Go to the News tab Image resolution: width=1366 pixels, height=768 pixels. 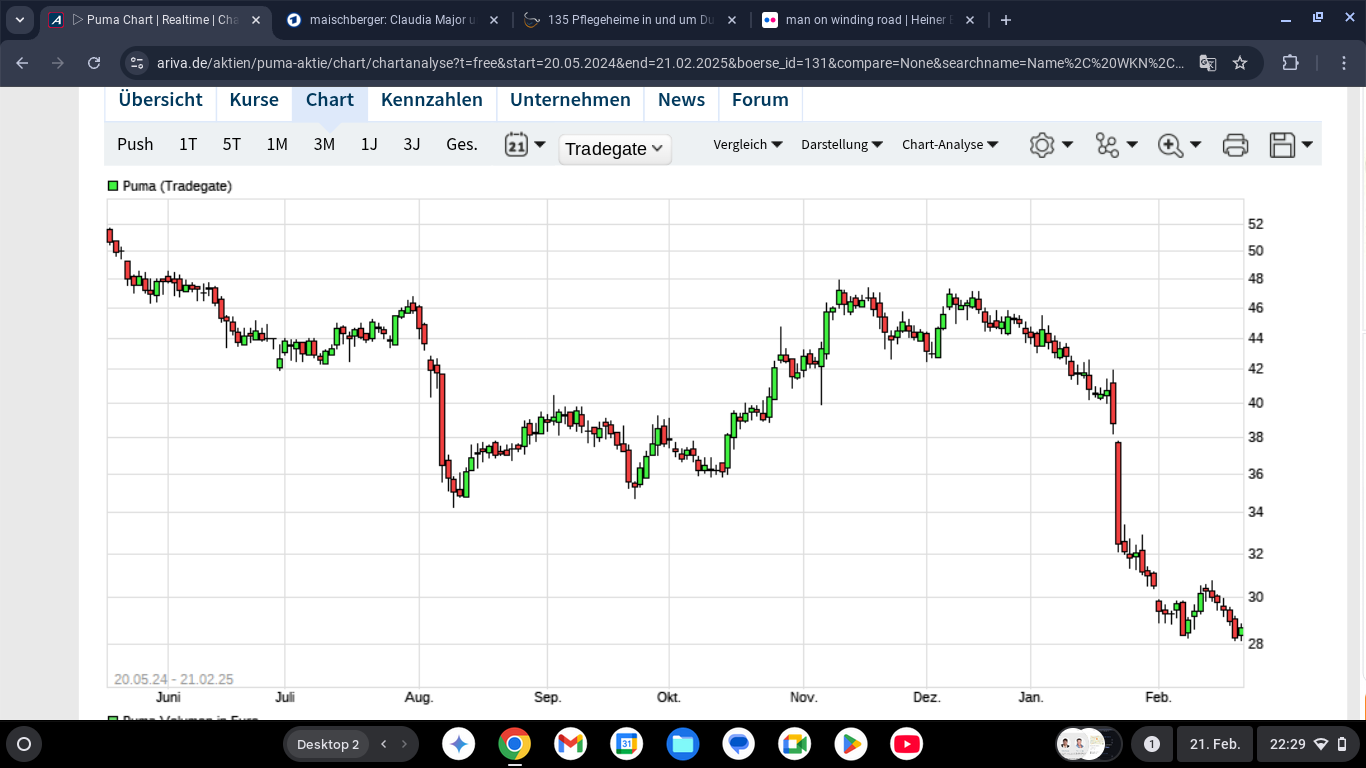pos(681,100)
